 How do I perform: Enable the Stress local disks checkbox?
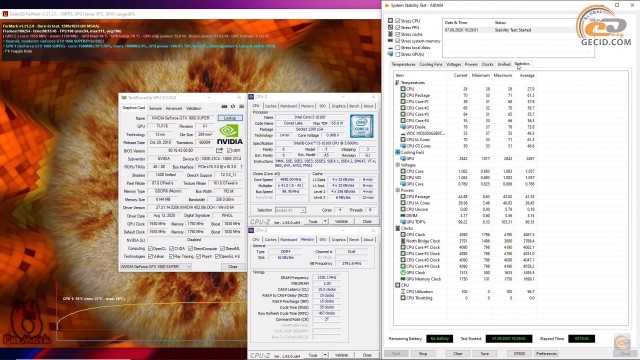coord(398,47)
